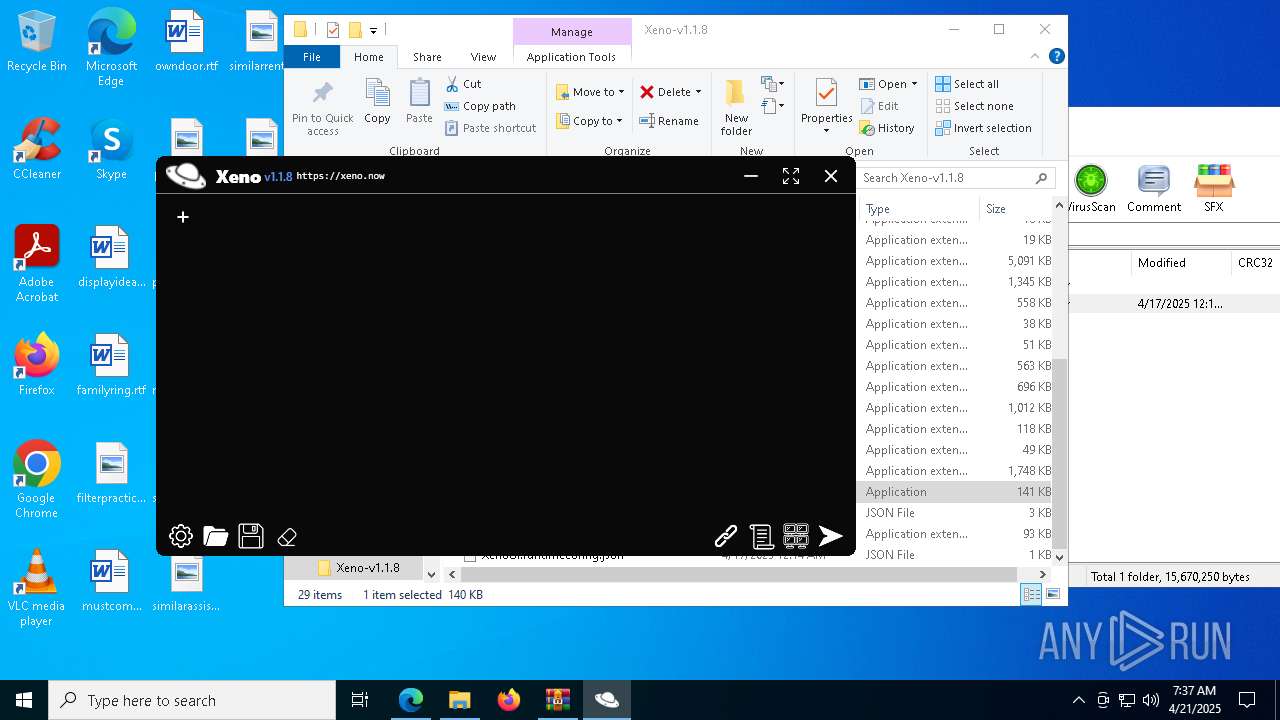Image resolution: width=1280 pixels, height=720 pixels.
Task: Switch to large icons view in Explorer
Action: [1053, 594]
